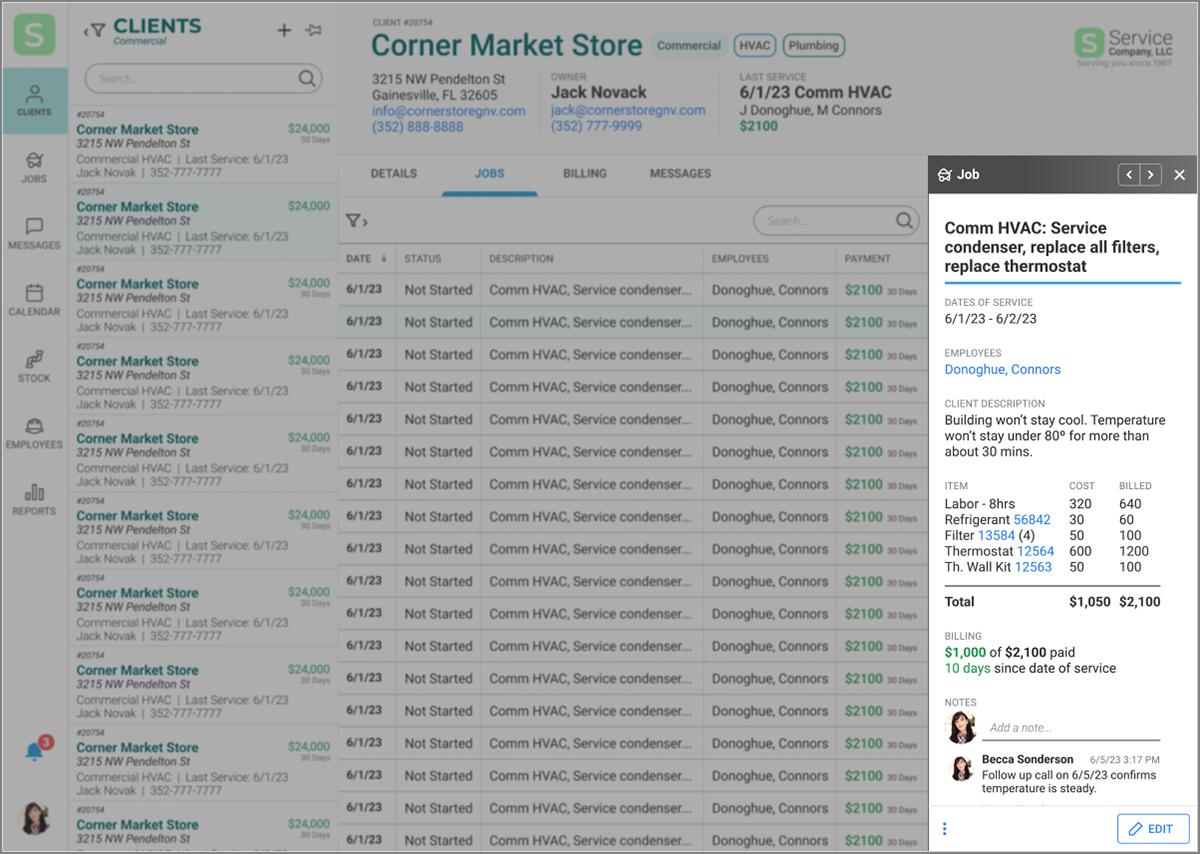This screenshot has height=854, width=1200.
Task: Close the Job detail panel
Action: 1179,175
